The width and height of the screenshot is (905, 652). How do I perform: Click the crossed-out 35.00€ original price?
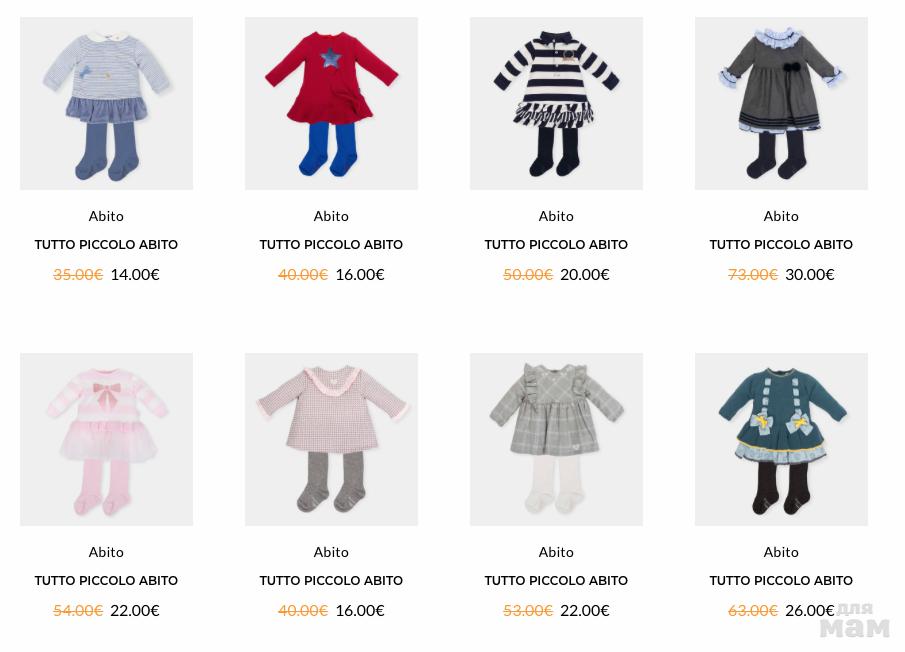[78, 275]
